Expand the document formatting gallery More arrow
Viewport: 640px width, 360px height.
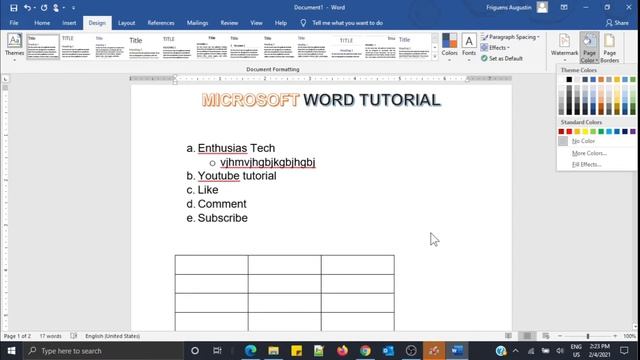click(x=435, y=58)
